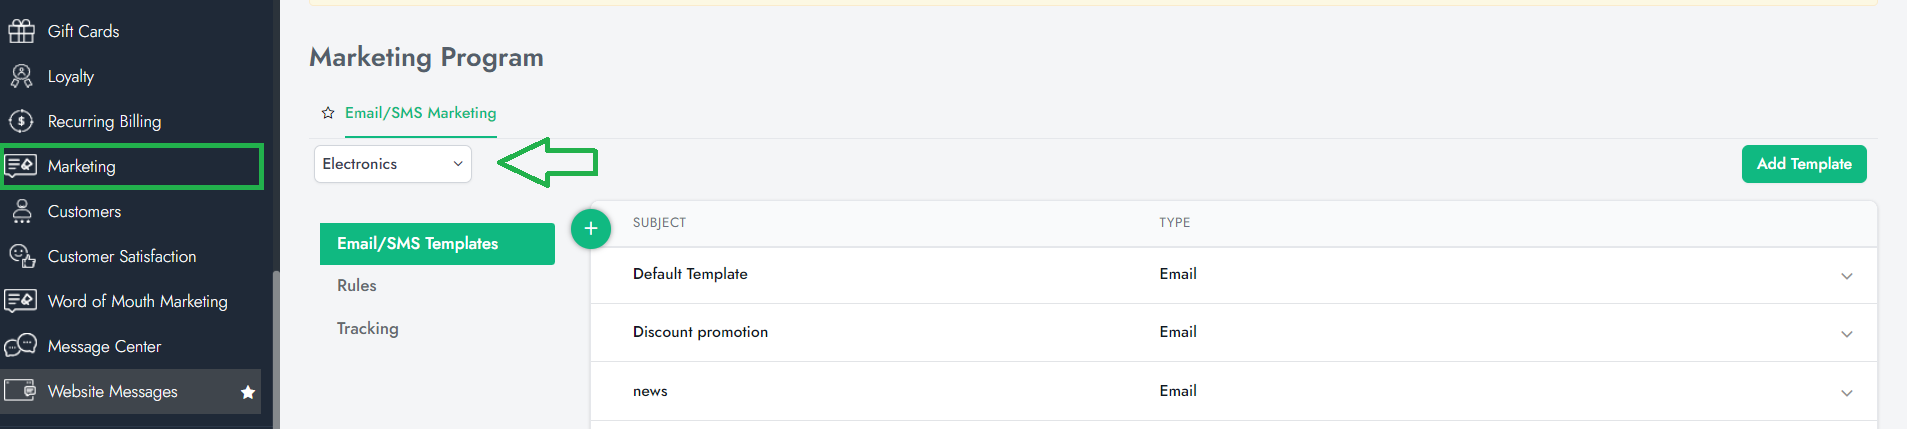Expand the news template row chevron
The width and height of the screenshot is (1907, 429).
point(1846,393)
